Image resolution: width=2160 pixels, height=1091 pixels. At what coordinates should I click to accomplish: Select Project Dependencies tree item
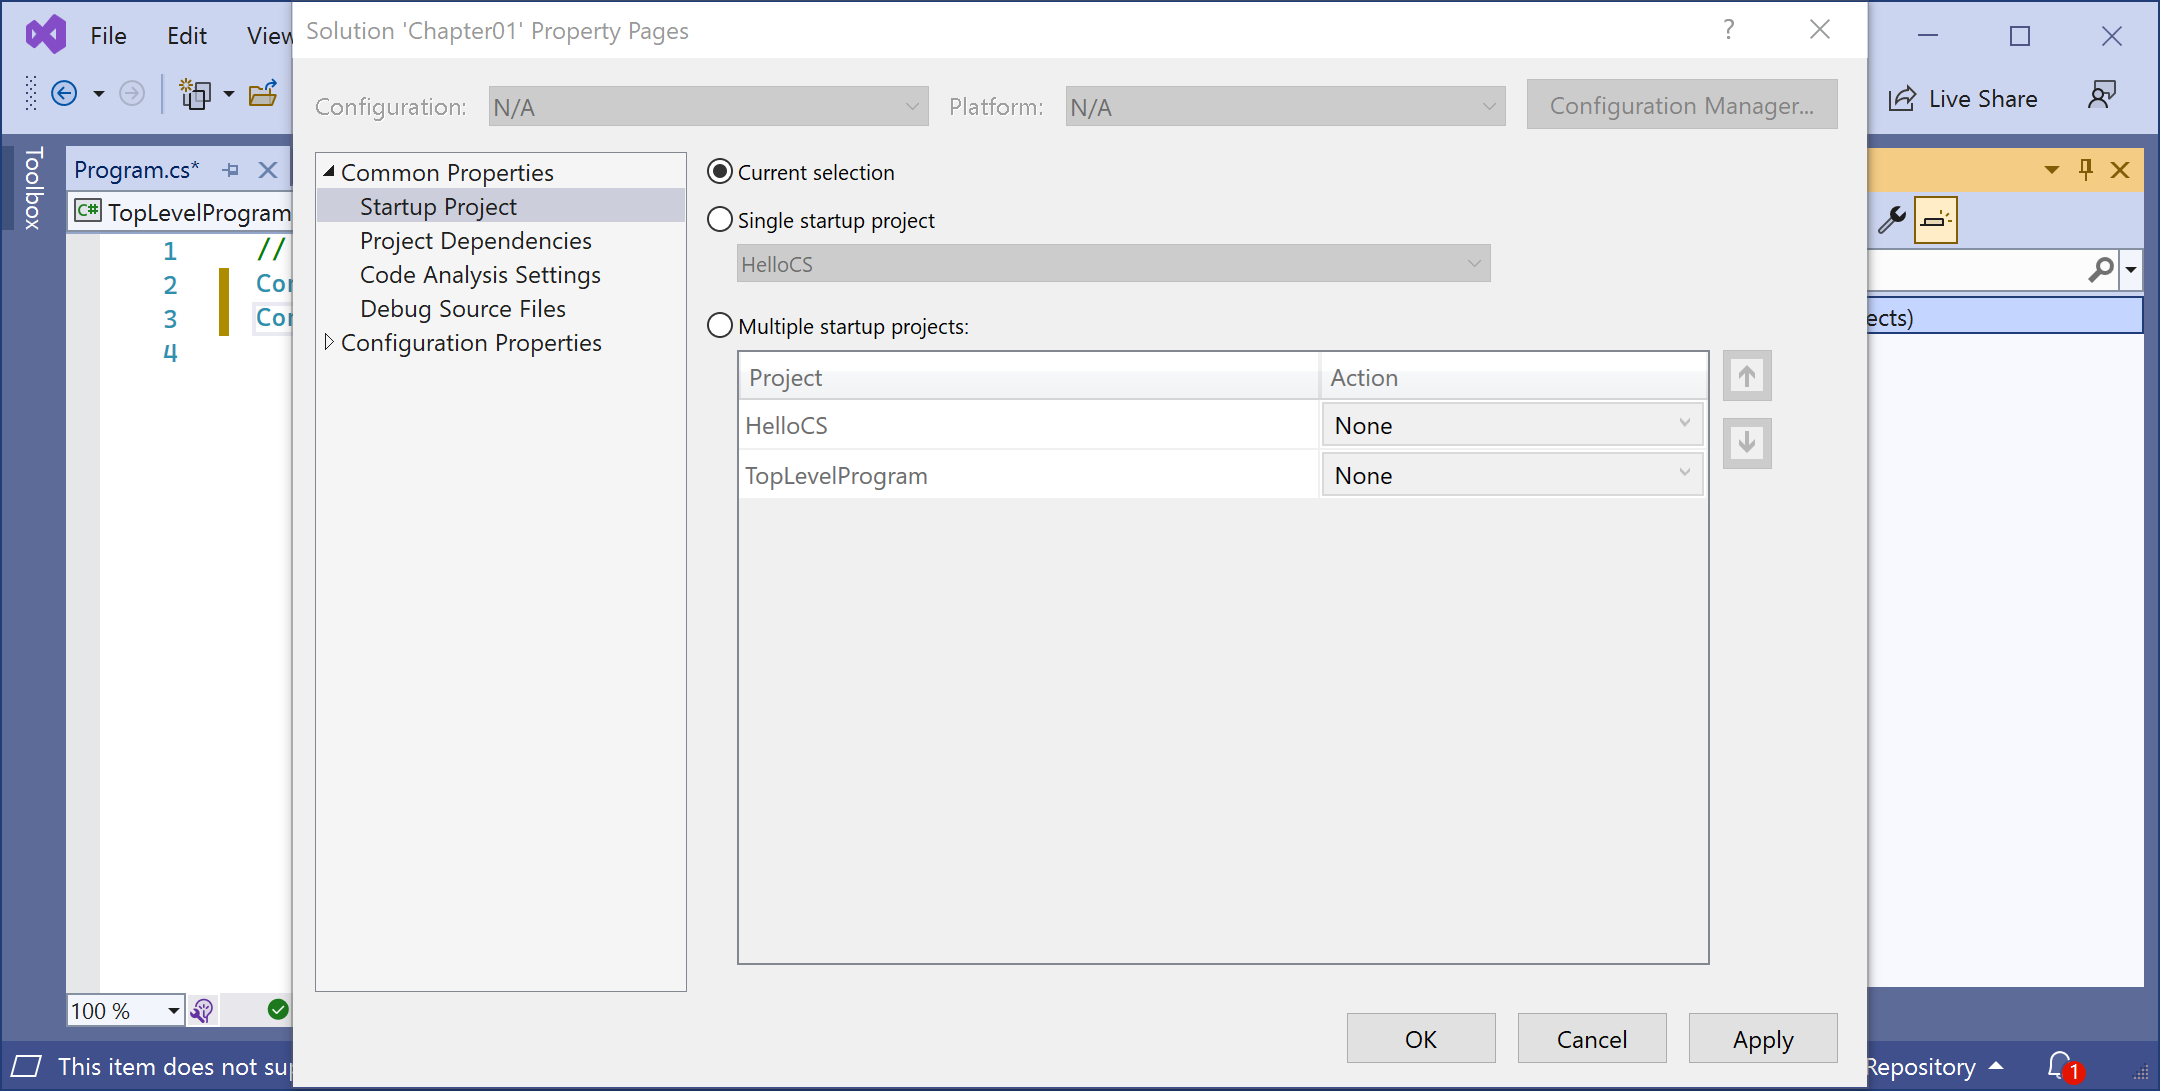point(475,241)
